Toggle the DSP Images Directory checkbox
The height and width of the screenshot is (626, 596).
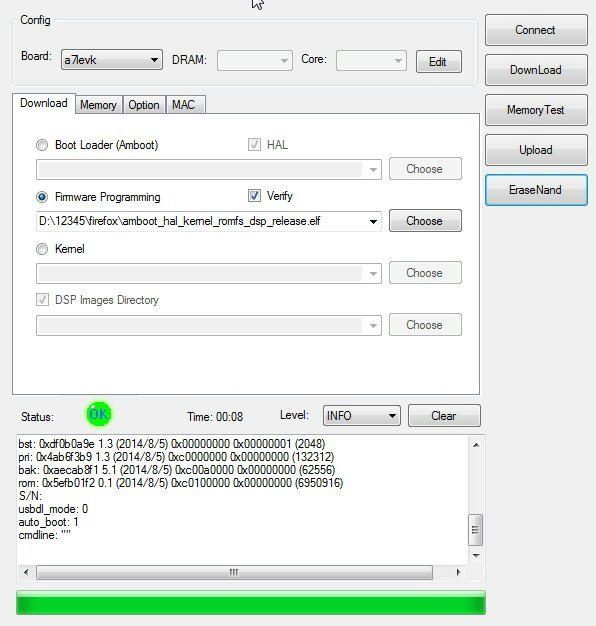pos(42,299)
